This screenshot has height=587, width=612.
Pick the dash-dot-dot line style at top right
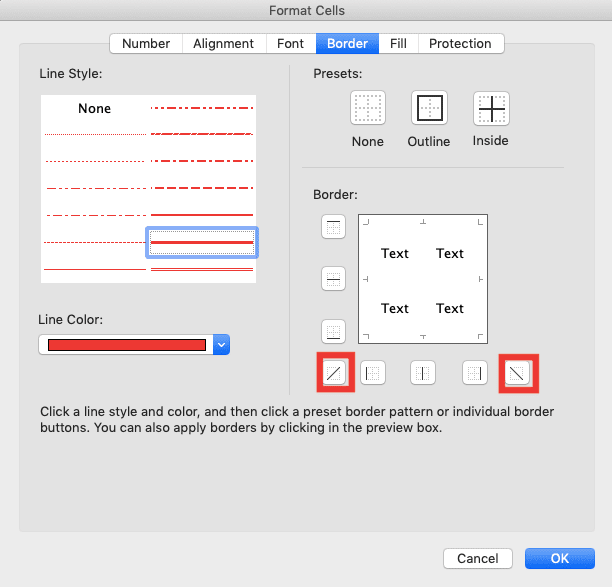(202, 108)
